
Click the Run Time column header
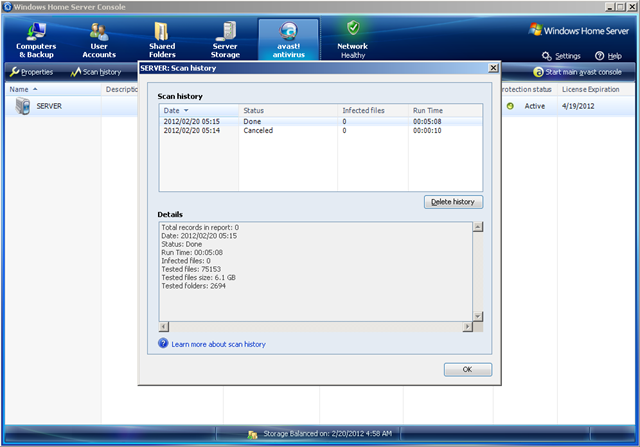[445, 110]
